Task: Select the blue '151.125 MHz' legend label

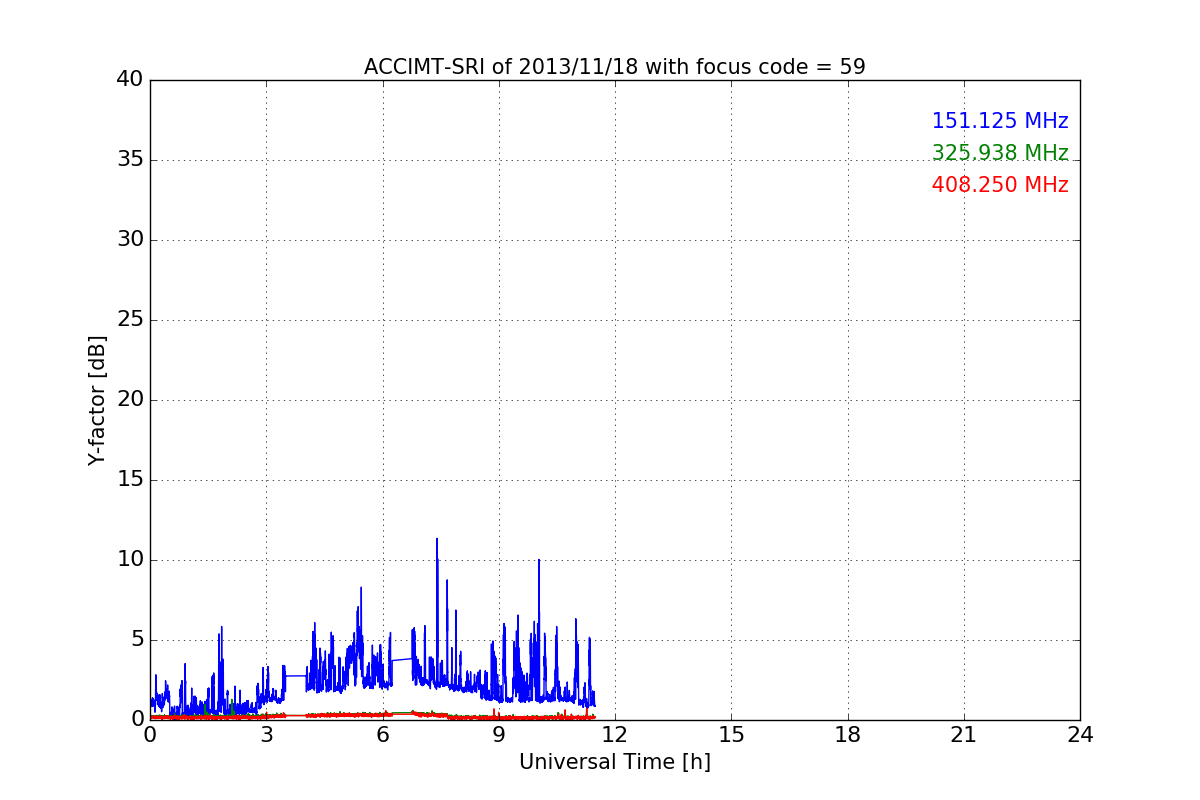Action: (x=1000, y=121)
